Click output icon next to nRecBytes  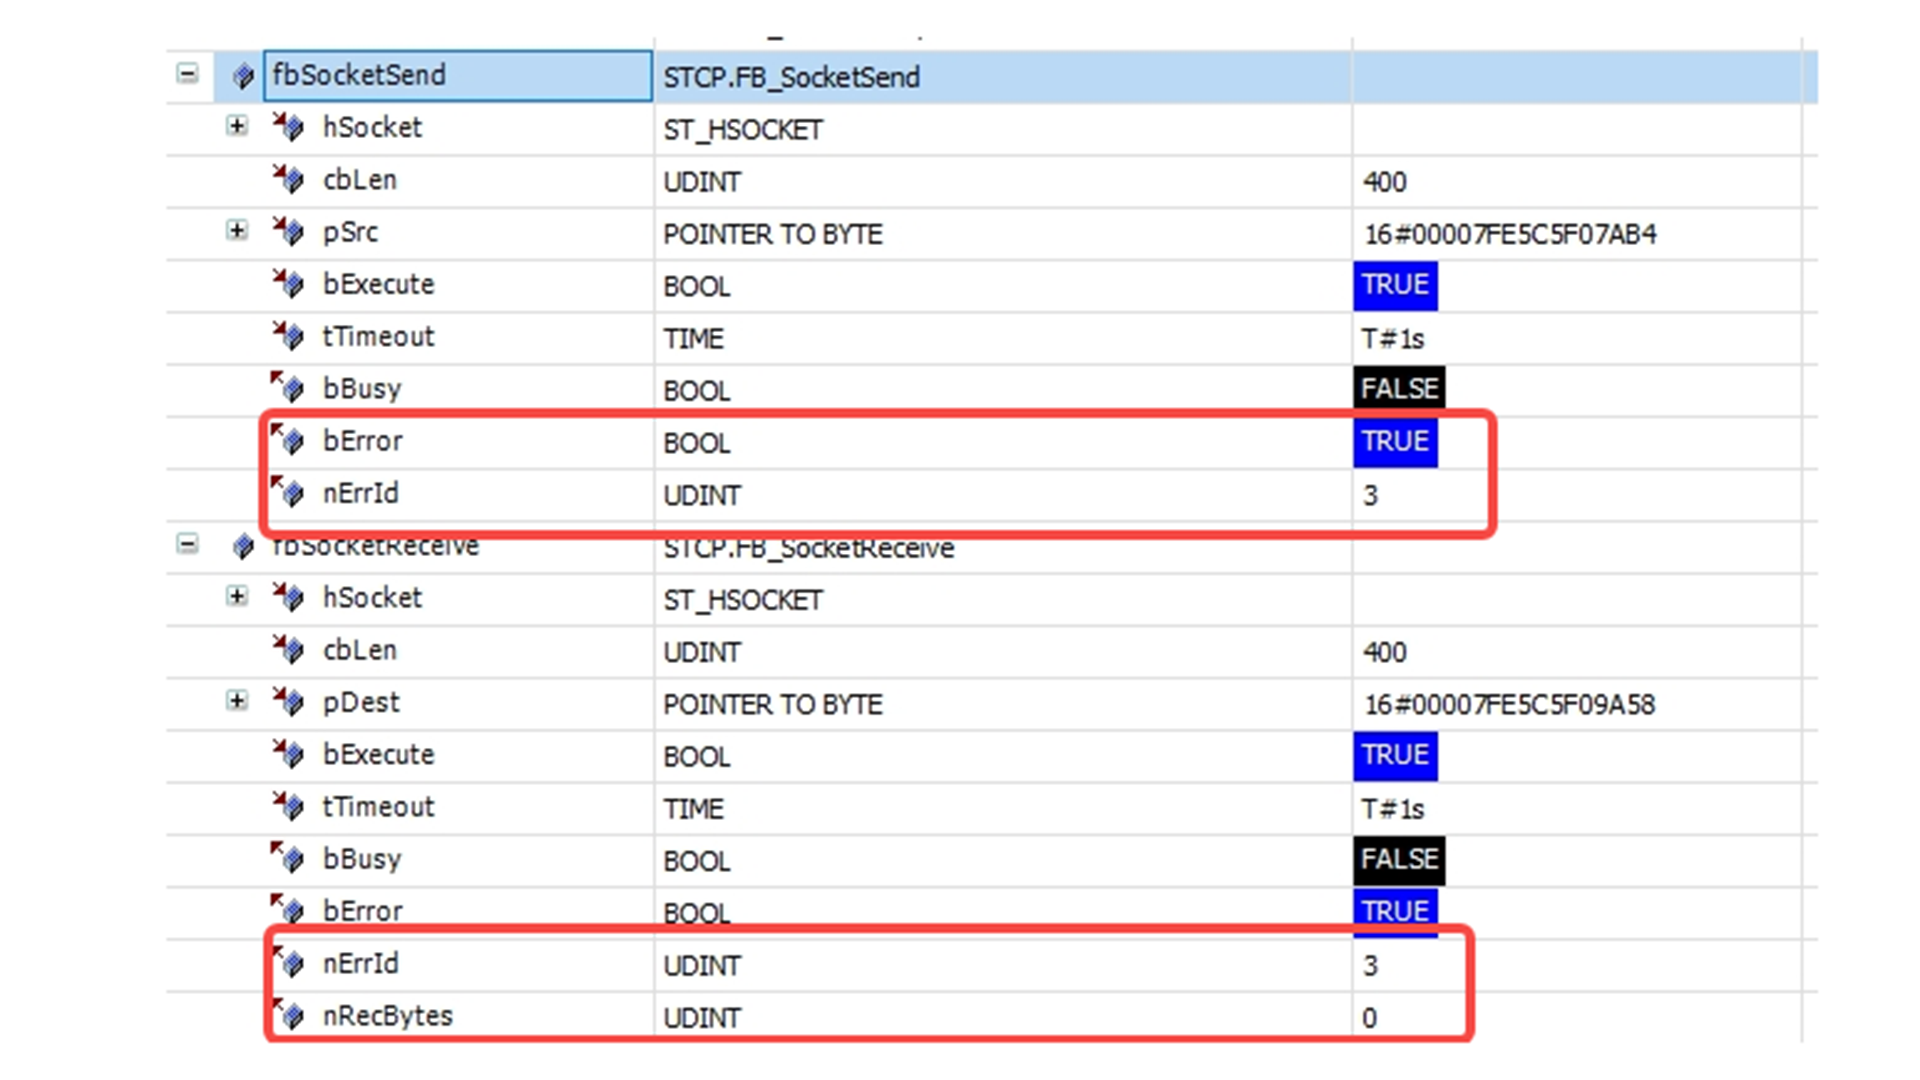coord(289,1016)
